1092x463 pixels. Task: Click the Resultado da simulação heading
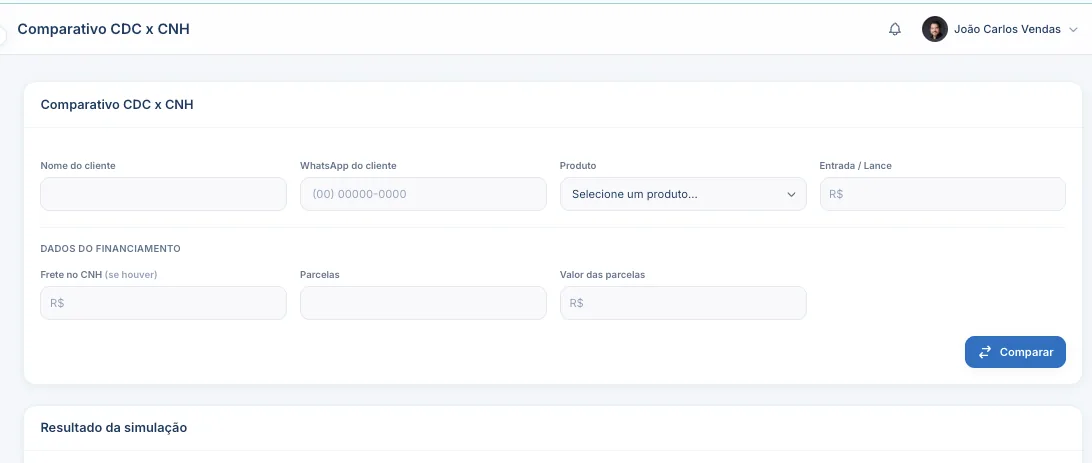click(x=114, y=427)
